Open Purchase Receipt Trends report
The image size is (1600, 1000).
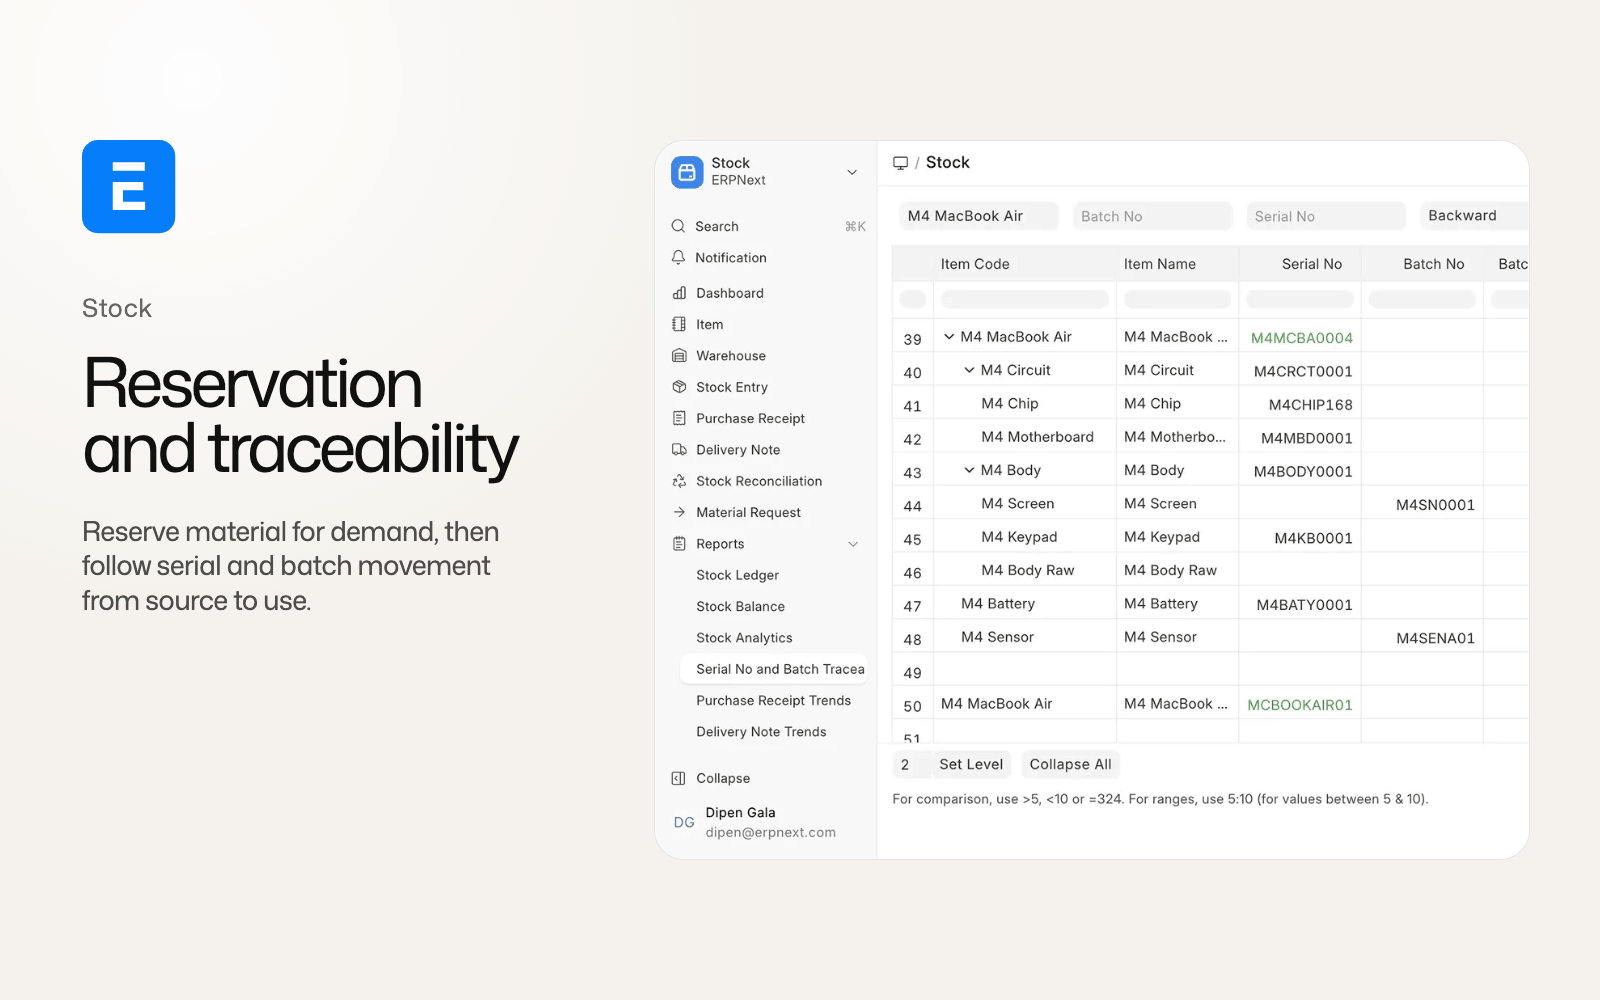773,701
